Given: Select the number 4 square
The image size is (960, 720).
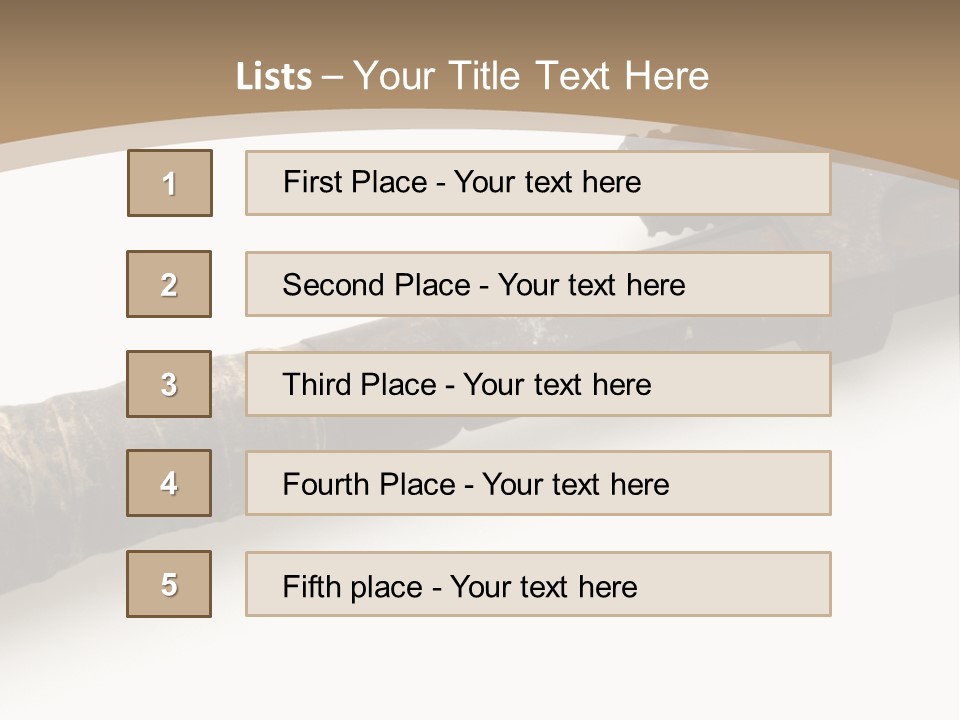Looking at the screenshot, I should [169, 483].
